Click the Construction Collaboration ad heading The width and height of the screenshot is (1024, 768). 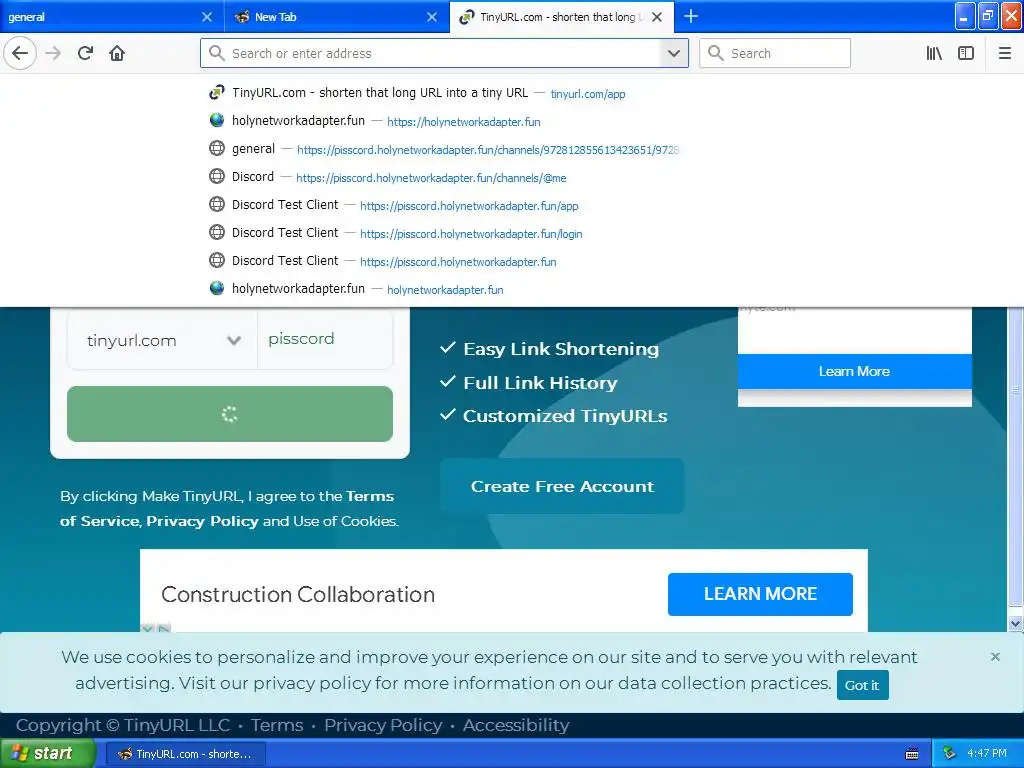click(x=298, y=594)
